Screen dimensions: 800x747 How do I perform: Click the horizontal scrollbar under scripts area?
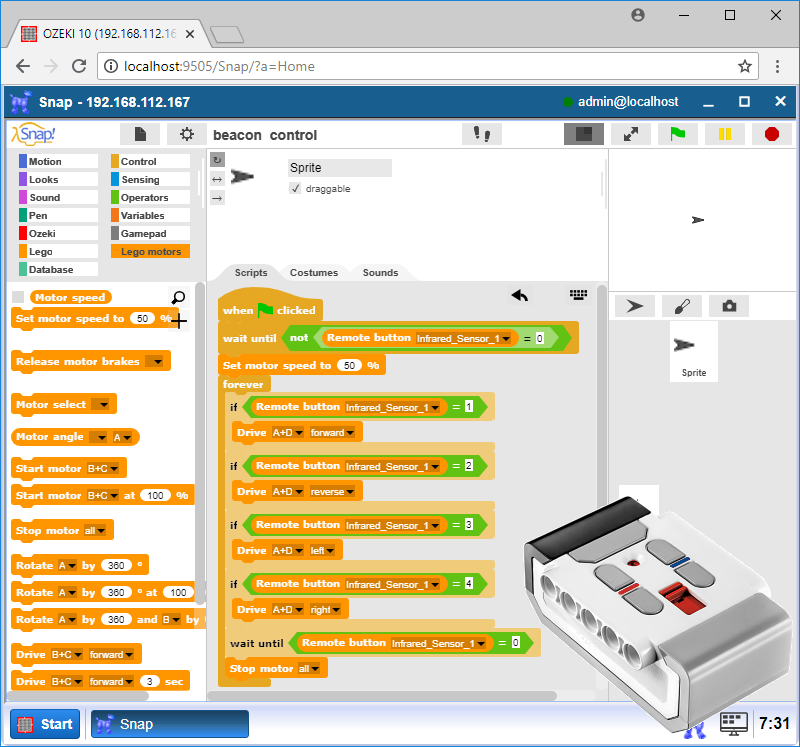coord(382,696)
